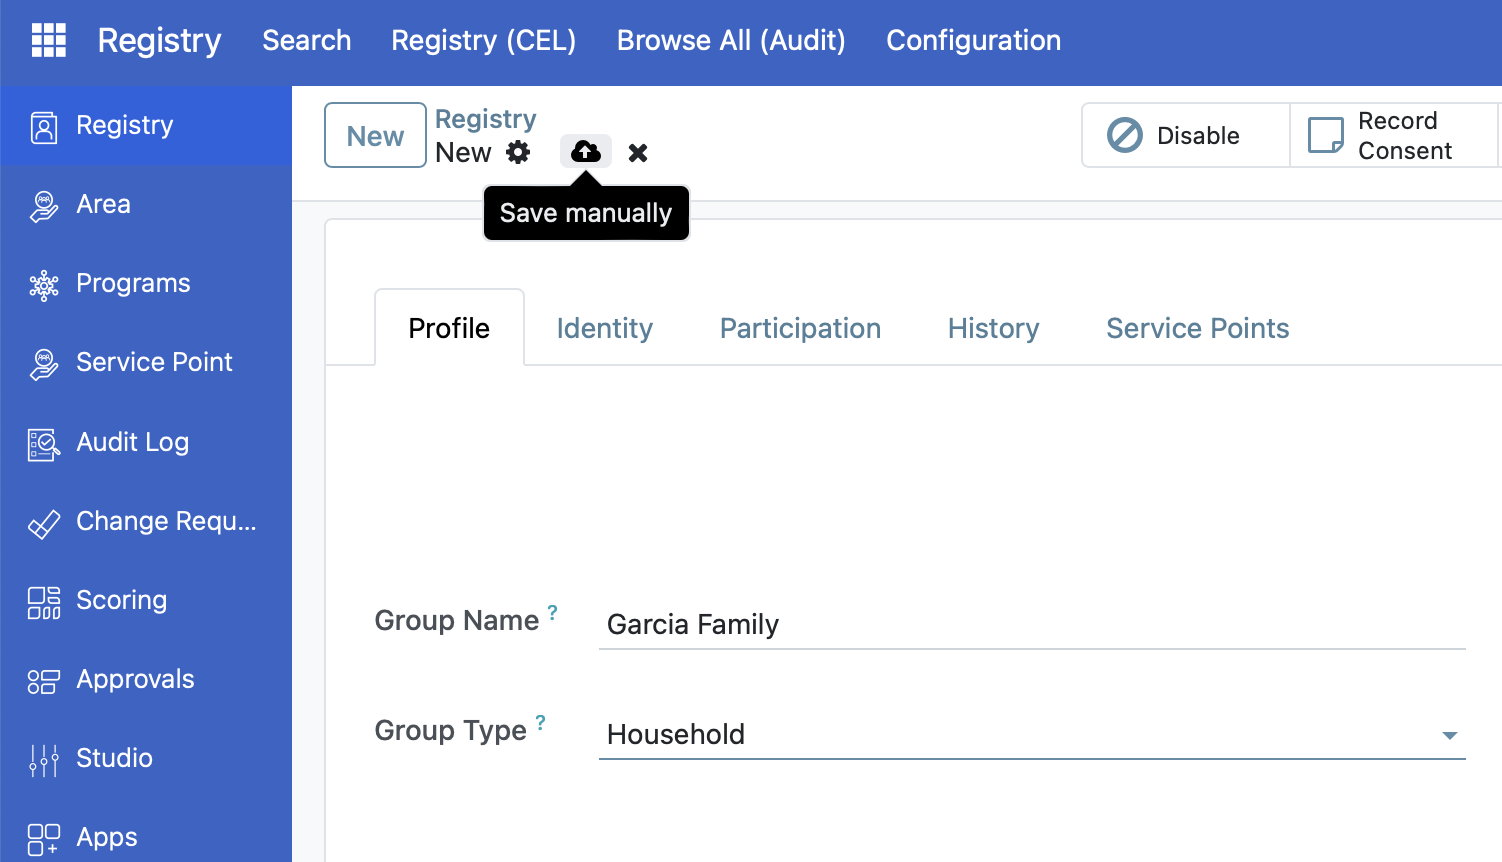Discard changes with the X icon
Image resolution: width=1502 pixels, height=862 pixels.
(638, 153)
